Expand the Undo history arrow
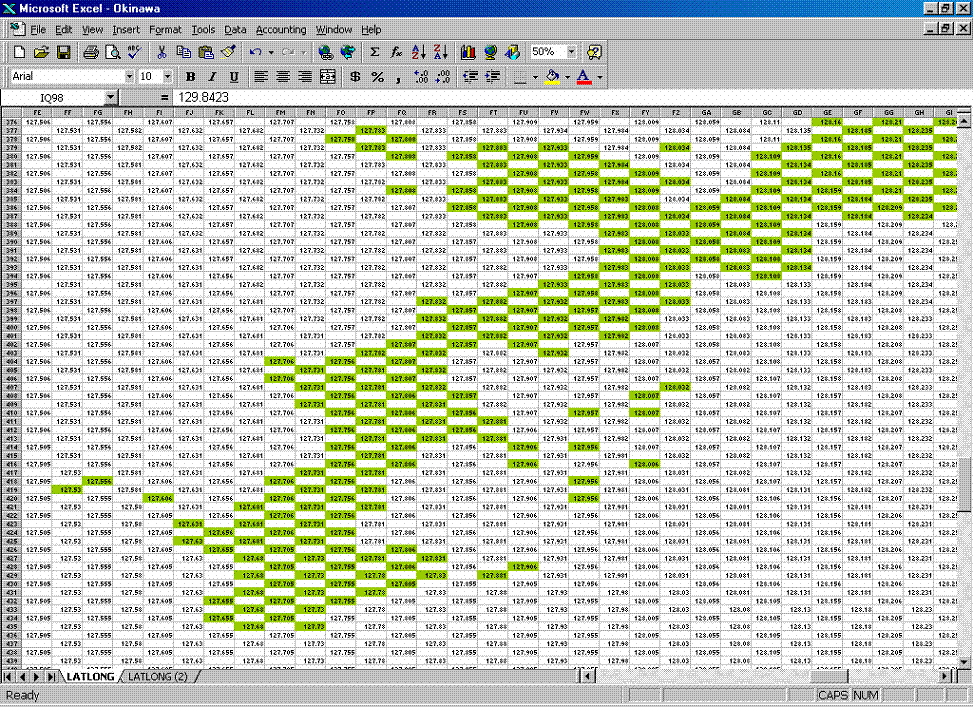Screen dimensions: 973x707 point(271,52)
